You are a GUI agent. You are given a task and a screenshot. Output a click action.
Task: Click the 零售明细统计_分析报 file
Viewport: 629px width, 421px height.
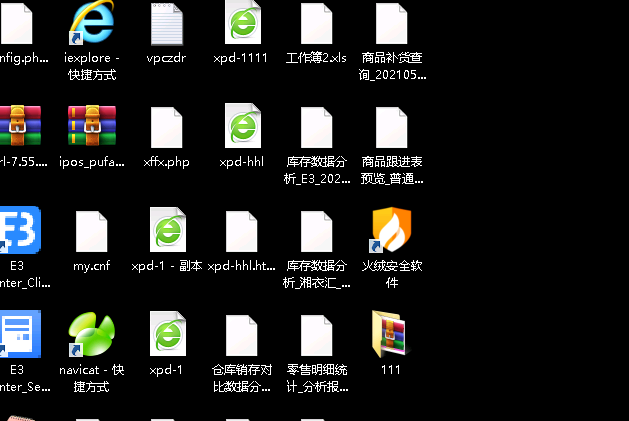316,335
